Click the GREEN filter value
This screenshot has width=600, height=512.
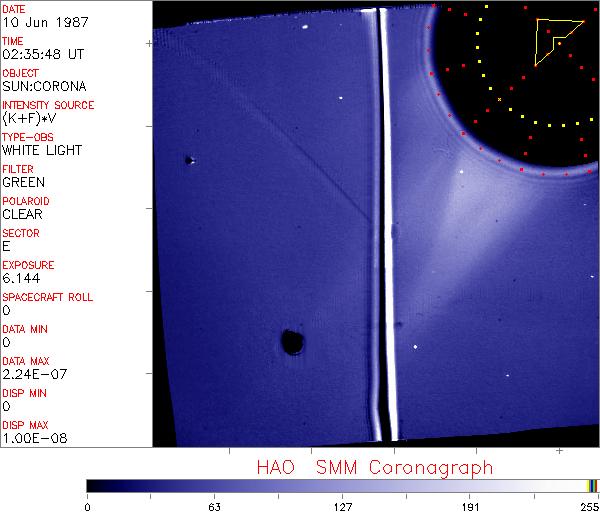(x=23, y=183)
